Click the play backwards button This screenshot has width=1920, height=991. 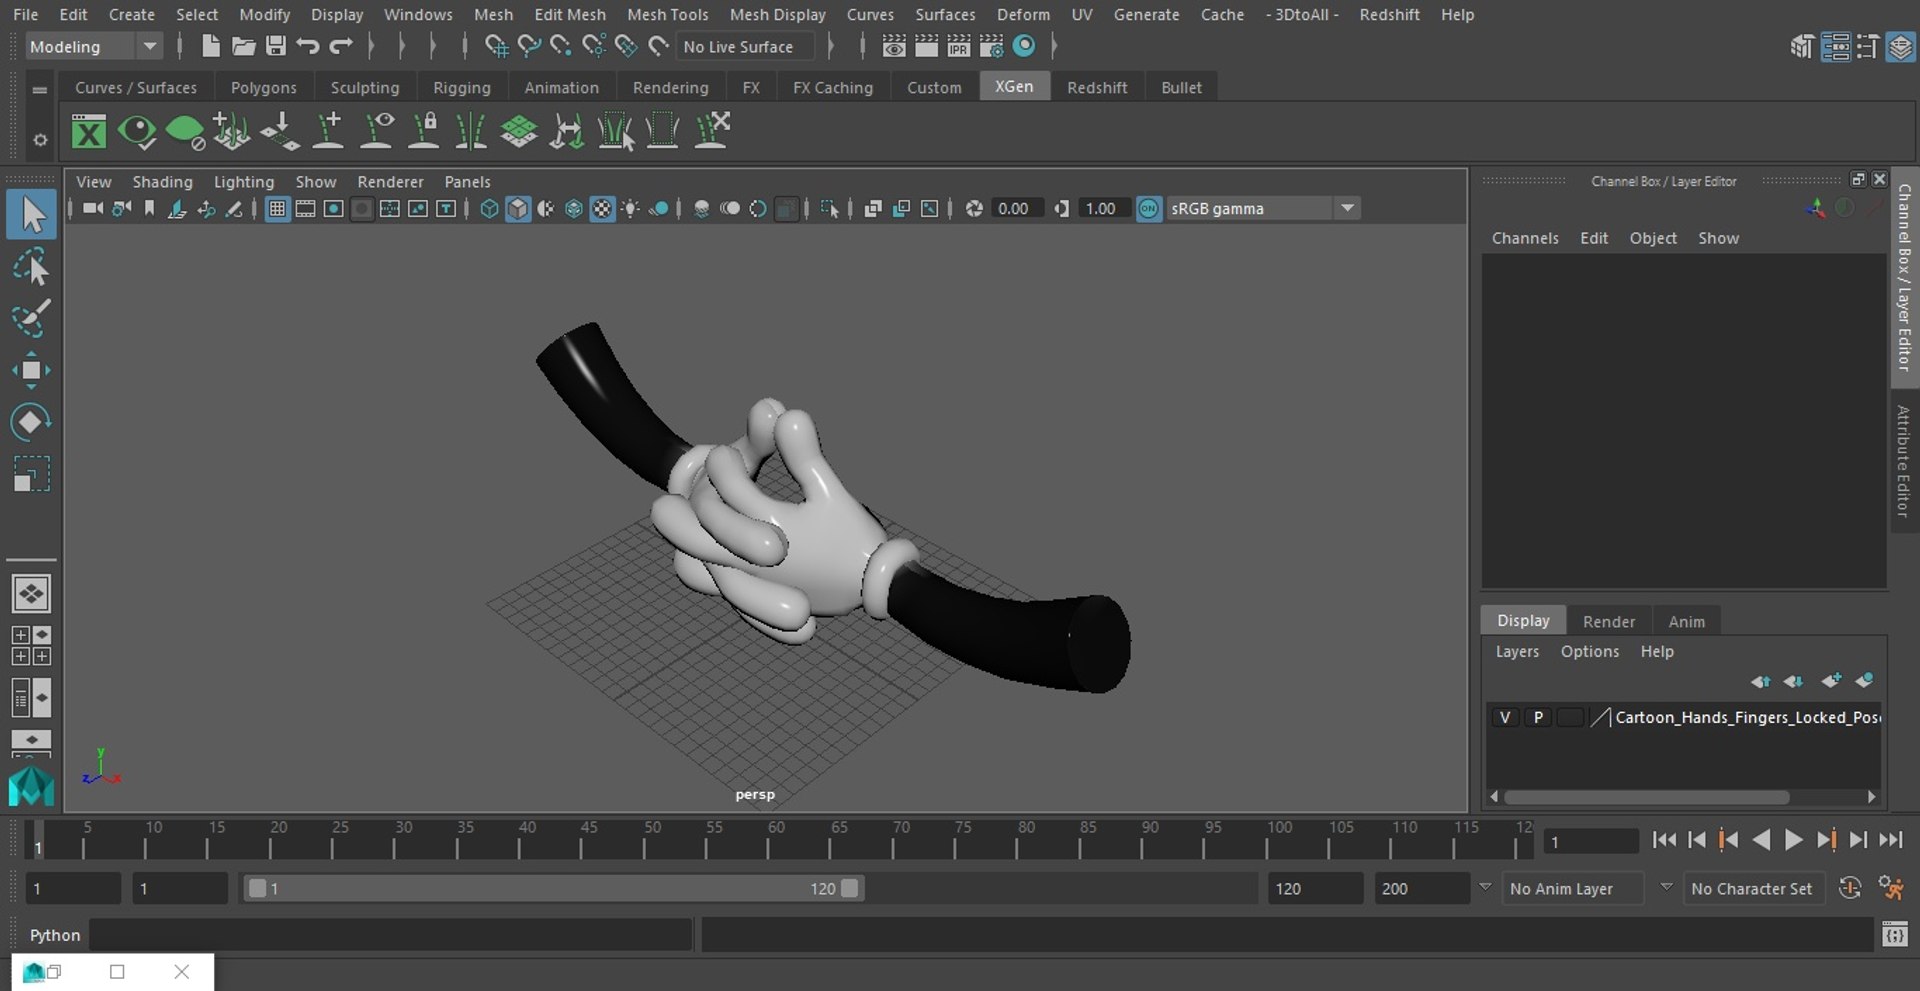1762,840
